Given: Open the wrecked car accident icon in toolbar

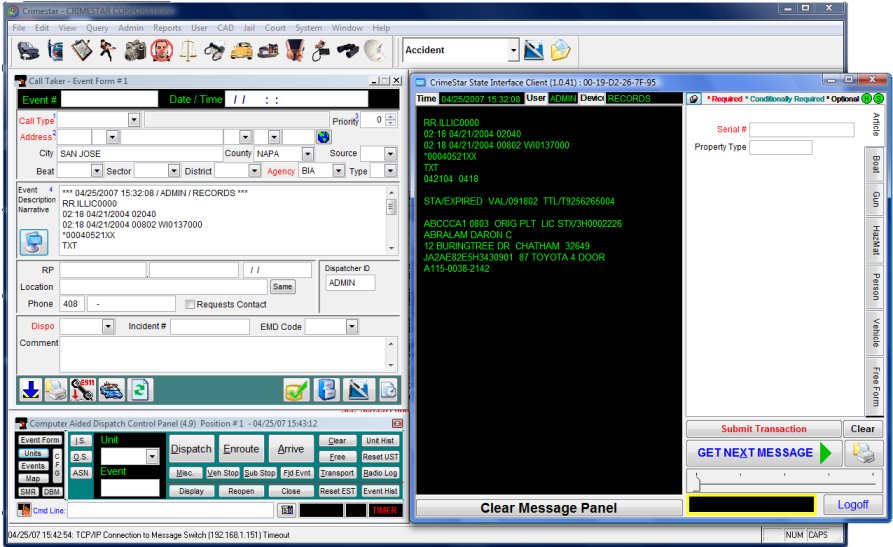Looking at the screenshot, I should pos(28,51).
